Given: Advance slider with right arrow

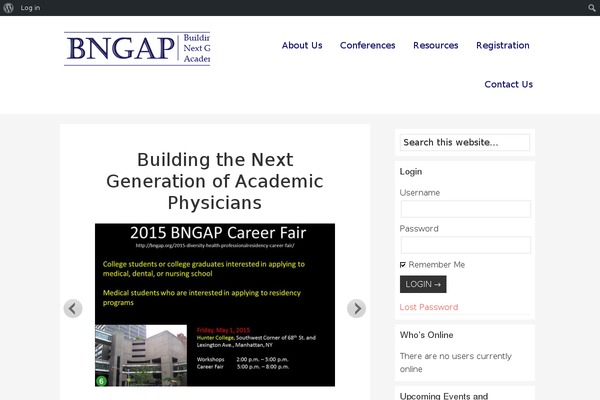Looking at the screenshot, I should click(356, 308).
